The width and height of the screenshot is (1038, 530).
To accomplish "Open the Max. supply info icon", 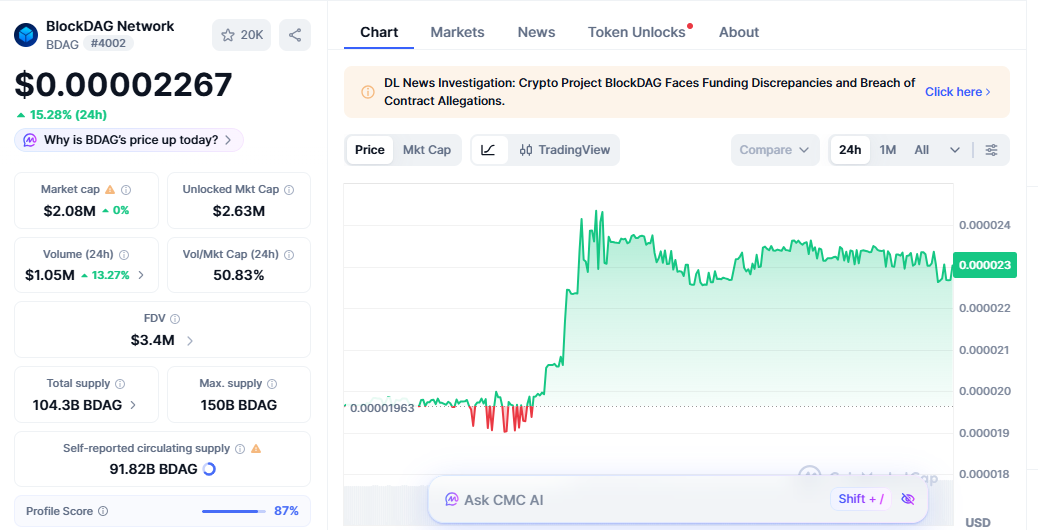I will (x=272, y=384).
